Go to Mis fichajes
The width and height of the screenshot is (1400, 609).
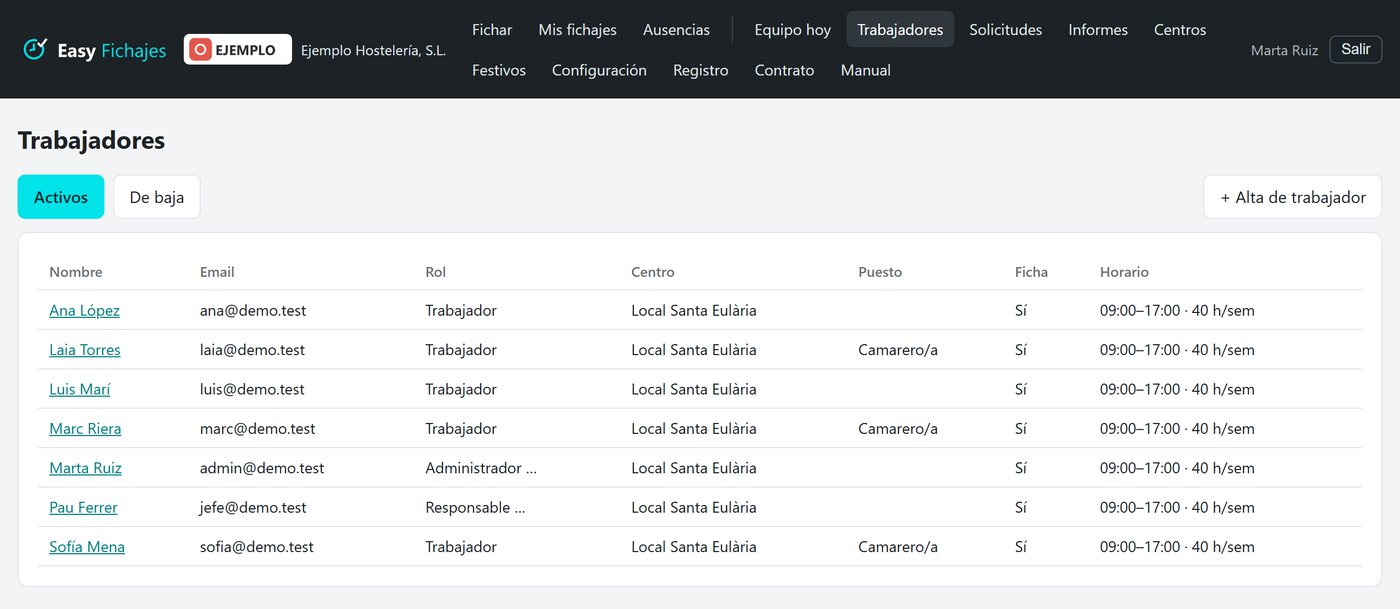click(578, 30)
